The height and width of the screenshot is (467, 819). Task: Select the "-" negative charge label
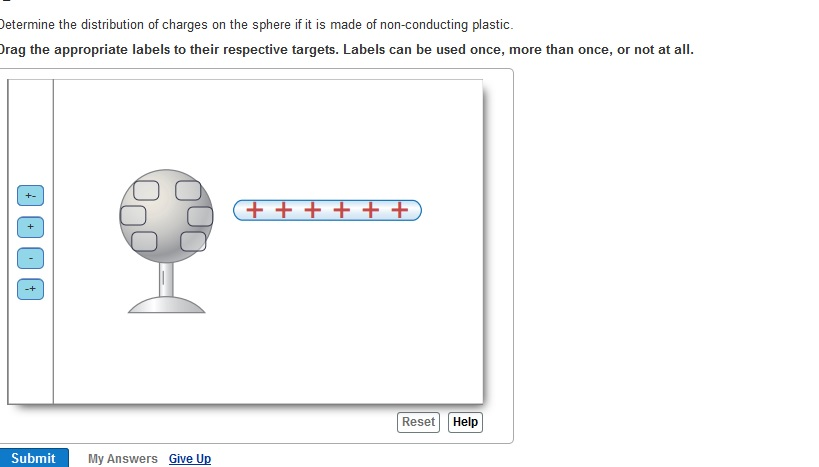[30, 258]
